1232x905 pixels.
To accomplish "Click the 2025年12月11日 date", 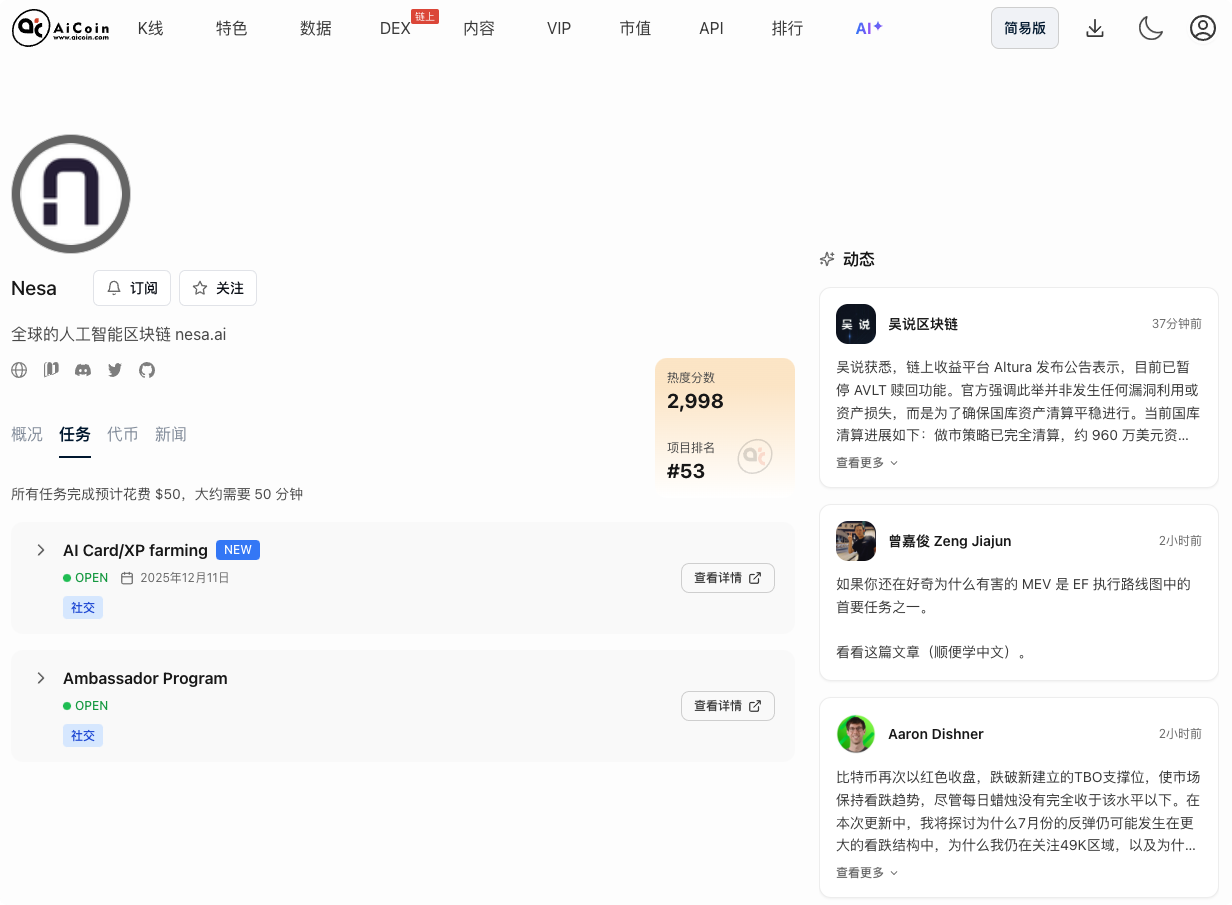I will point(185,578).
